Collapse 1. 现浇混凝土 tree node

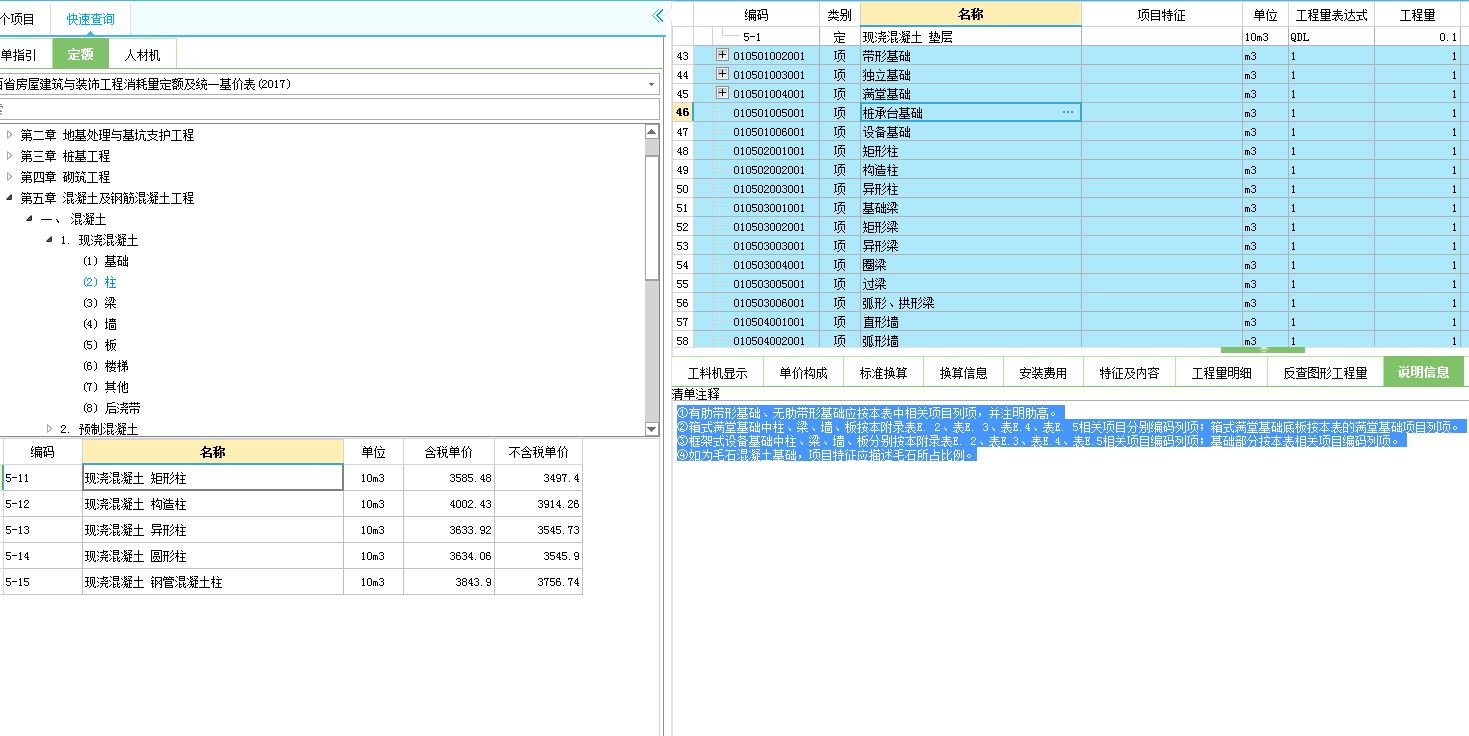[x=49, y=240]
